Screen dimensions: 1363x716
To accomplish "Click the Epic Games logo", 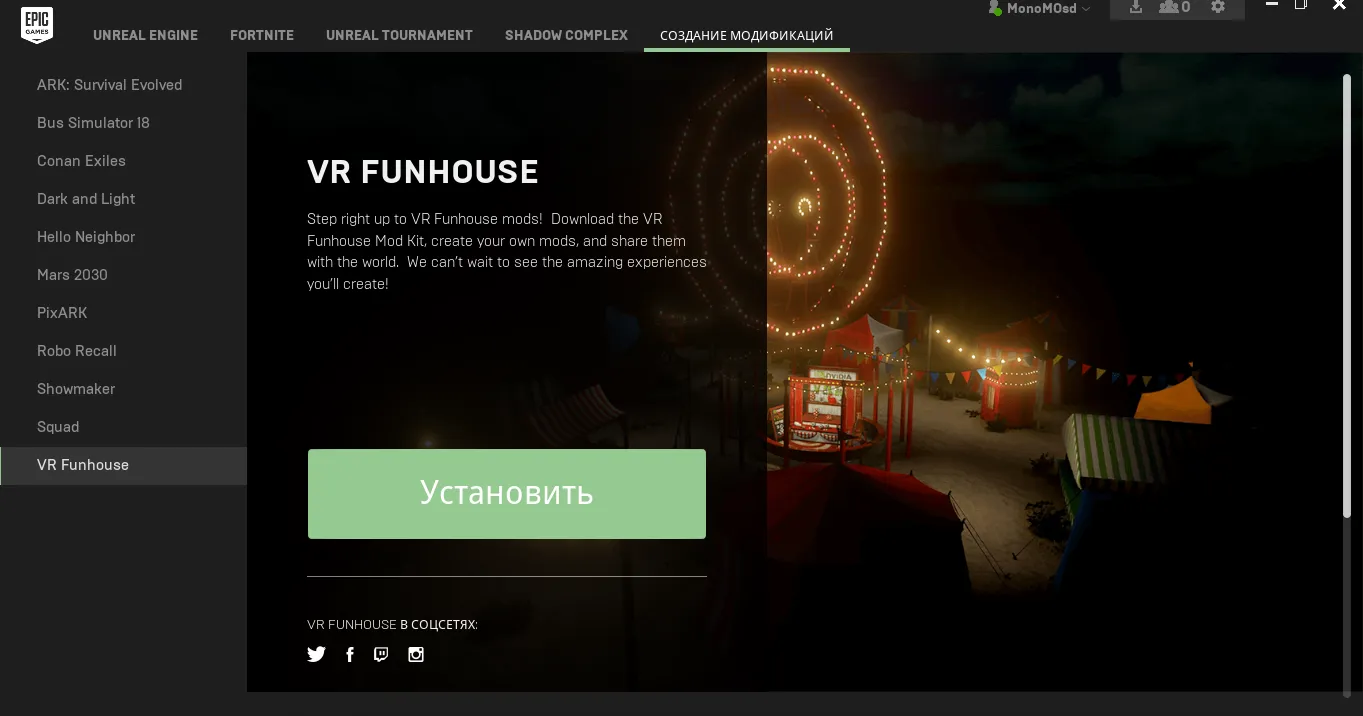I will point(37,25).
